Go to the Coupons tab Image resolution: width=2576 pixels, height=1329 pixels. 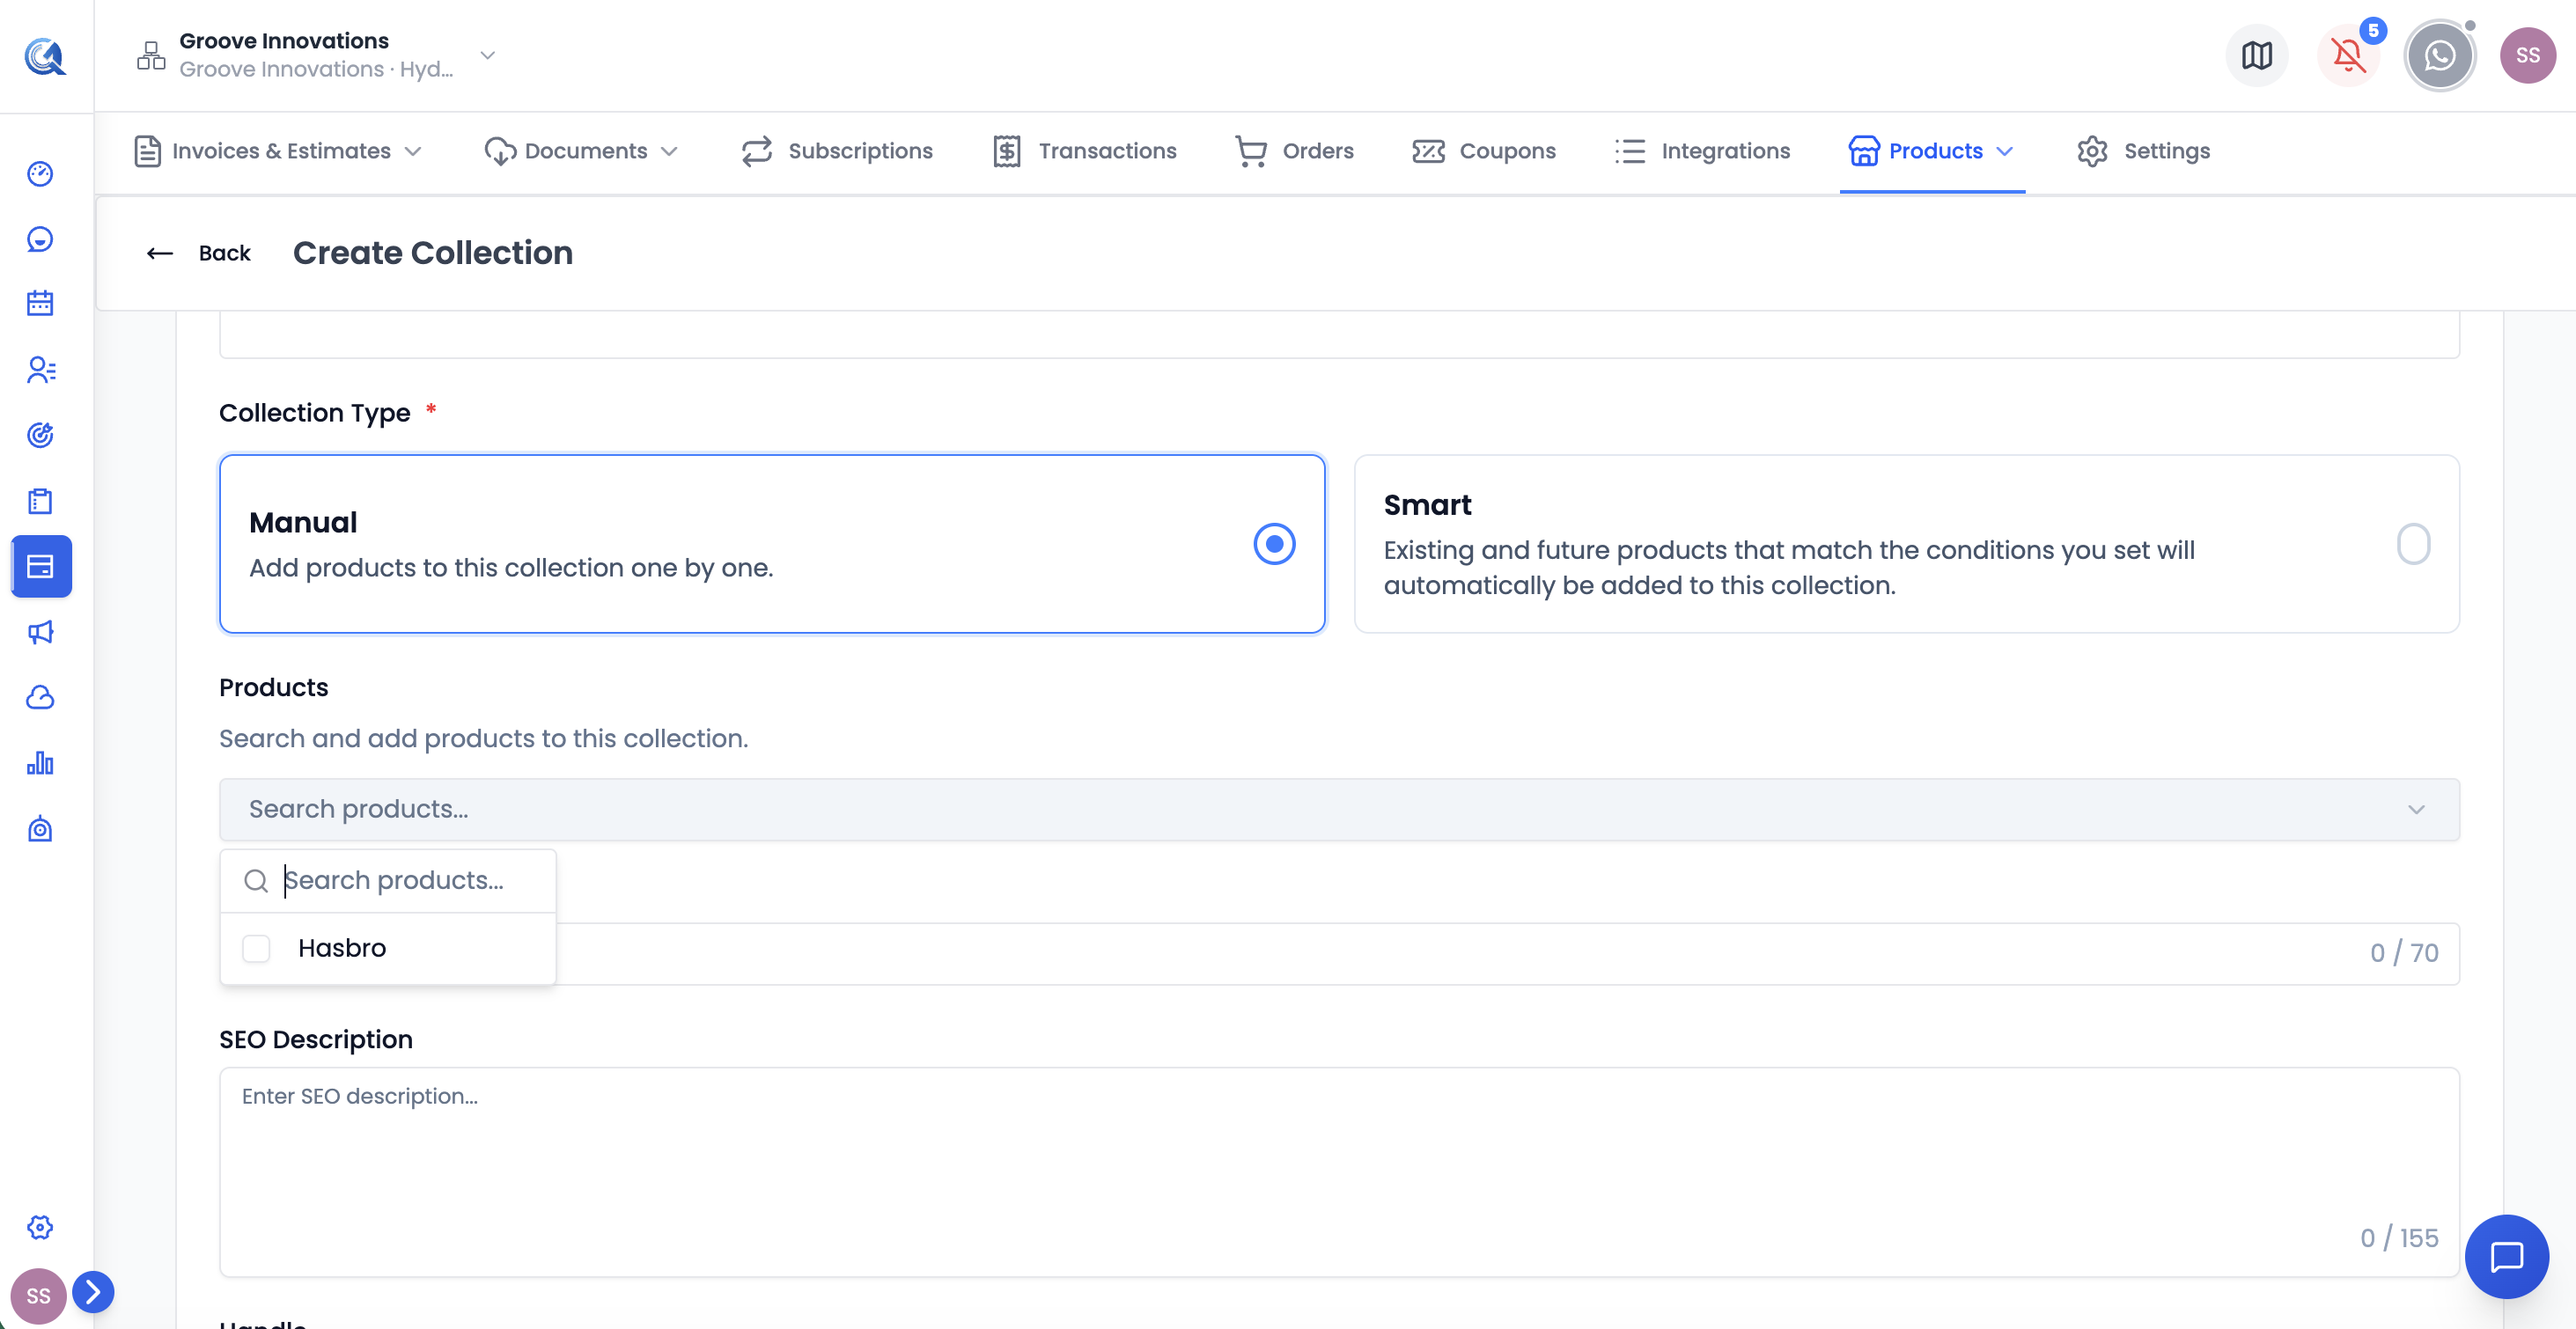click(x=1484, y=151)
